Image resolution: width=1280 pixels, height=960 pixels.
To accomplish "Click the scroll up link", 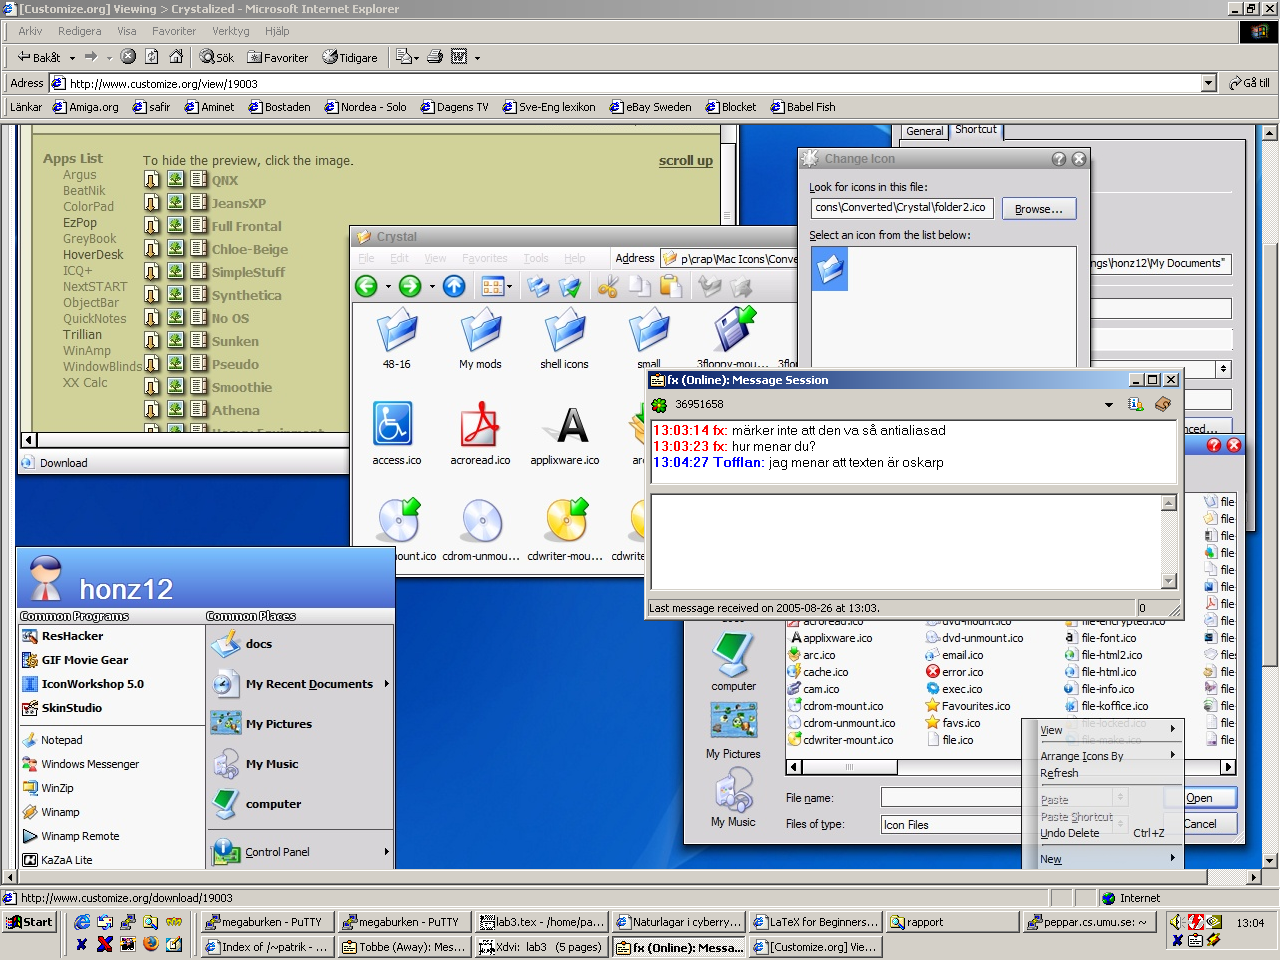I will [686, 160].
